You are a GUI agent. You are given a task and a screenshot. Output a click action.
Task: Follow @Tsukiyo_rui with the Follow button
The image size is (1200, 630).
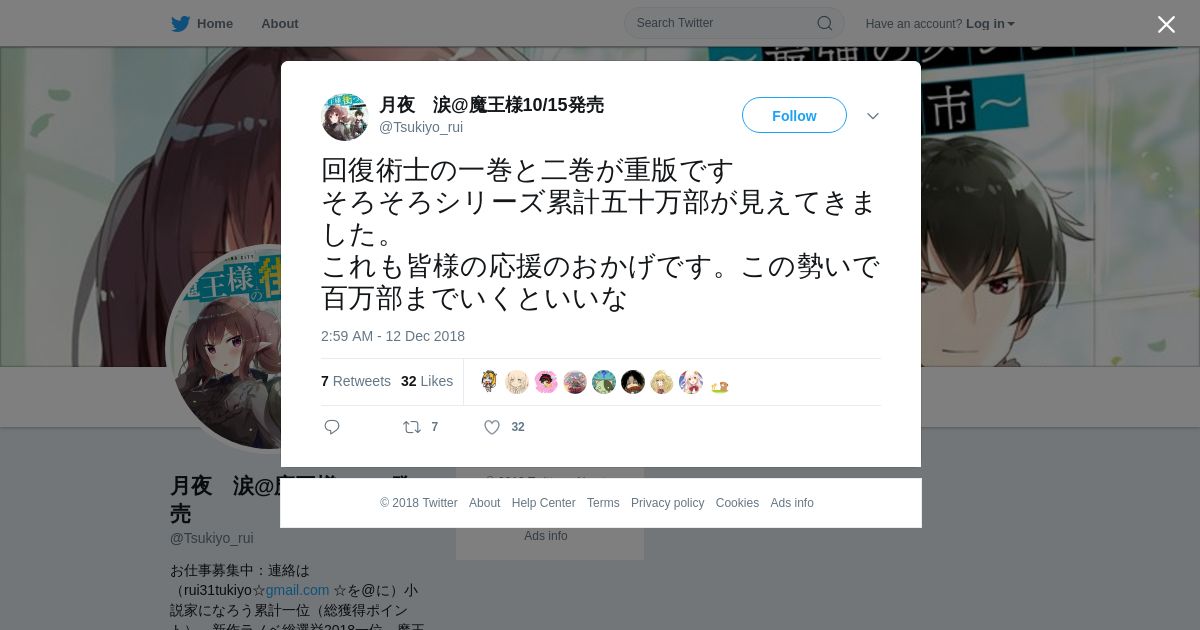794,115
